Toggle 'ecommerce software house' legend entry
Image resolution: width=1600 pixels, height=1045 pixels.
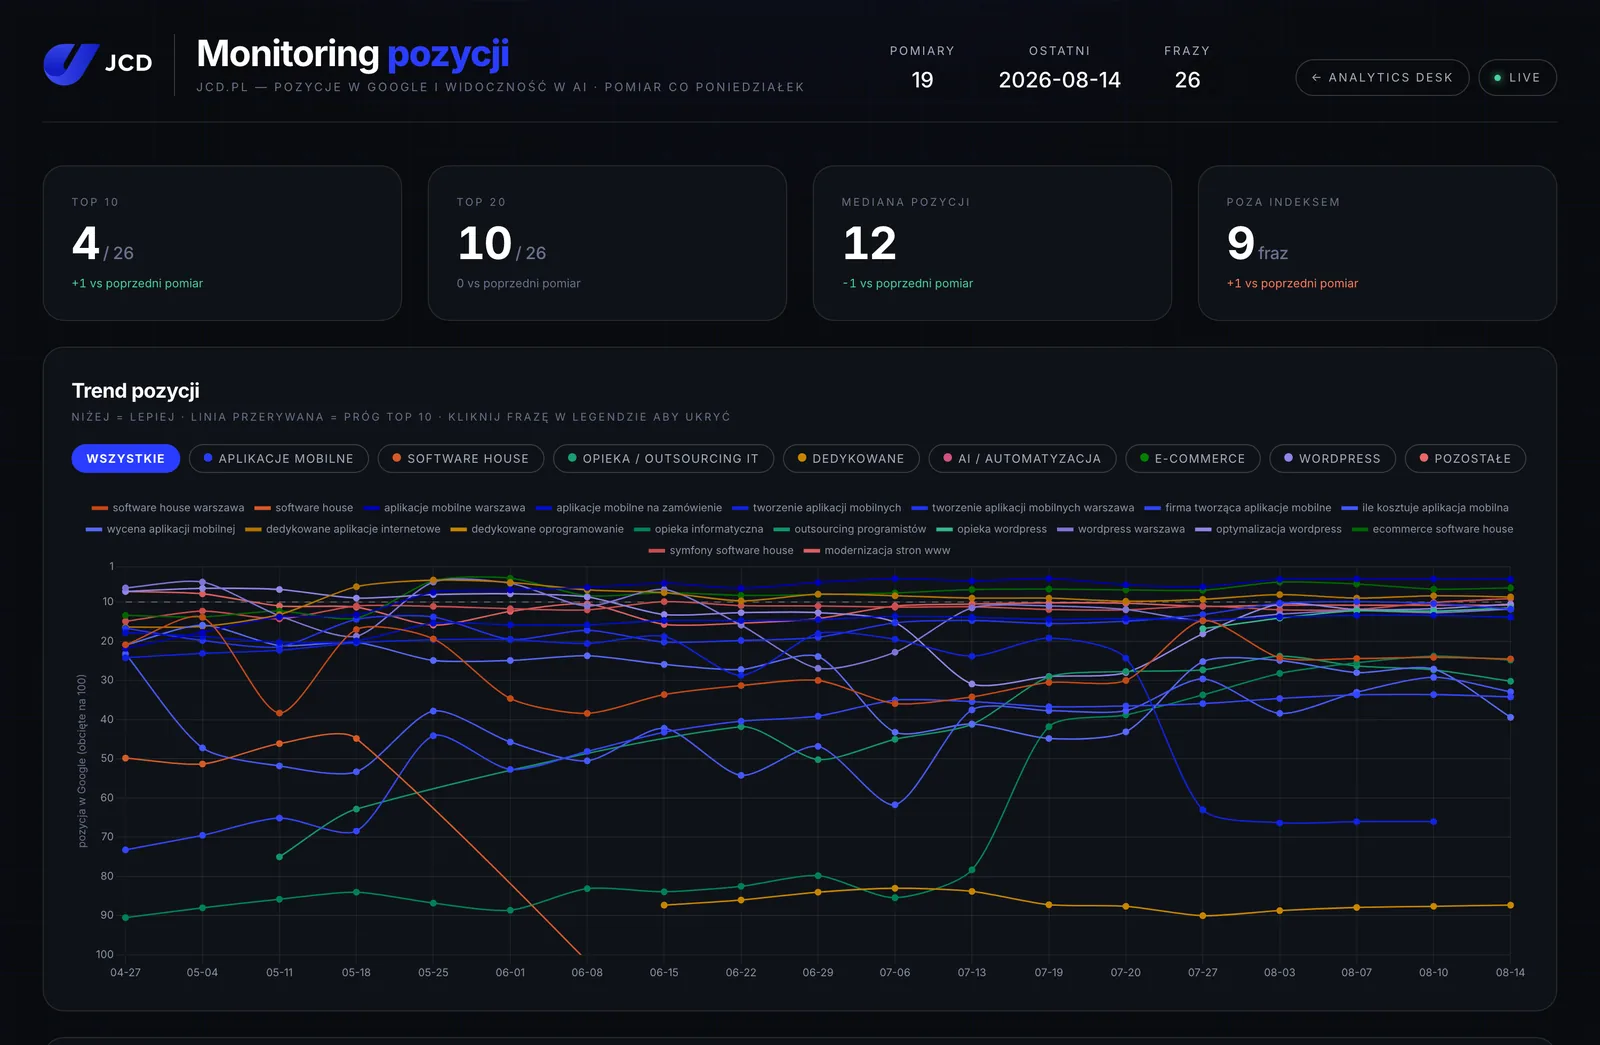coord(1433,529)
